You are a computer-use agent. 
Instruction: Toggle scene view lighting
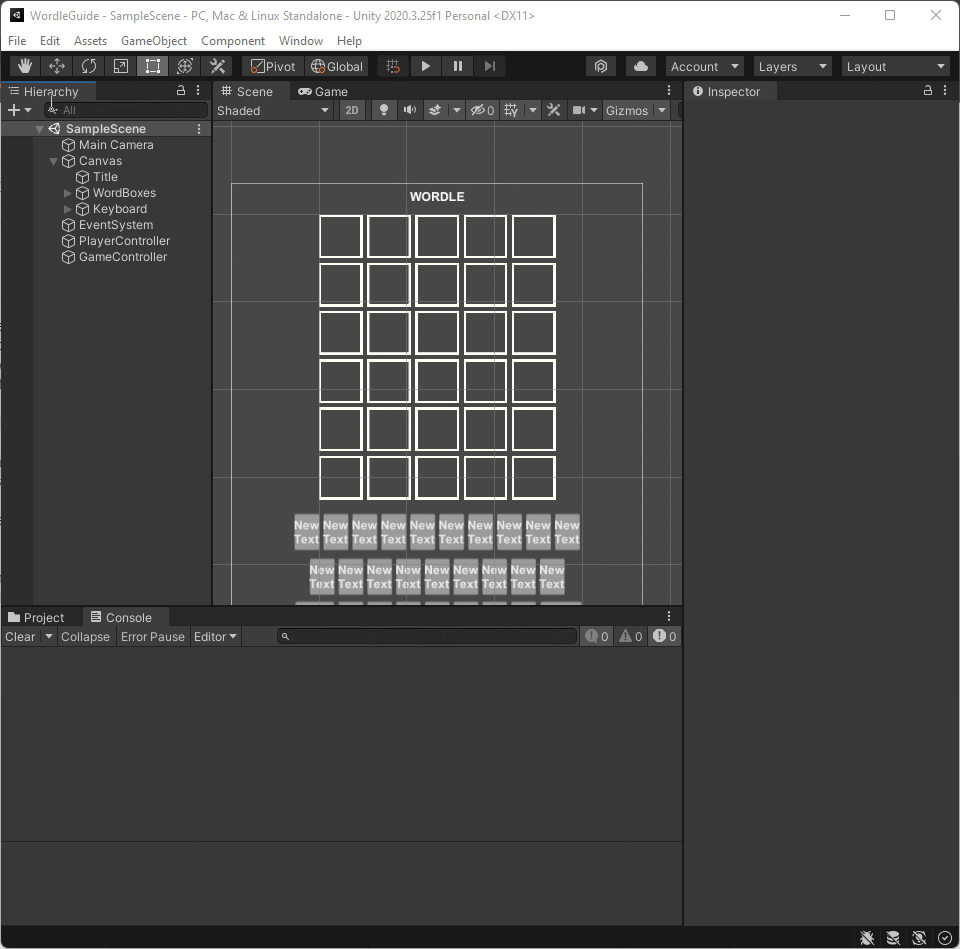[x=384, y=110]
